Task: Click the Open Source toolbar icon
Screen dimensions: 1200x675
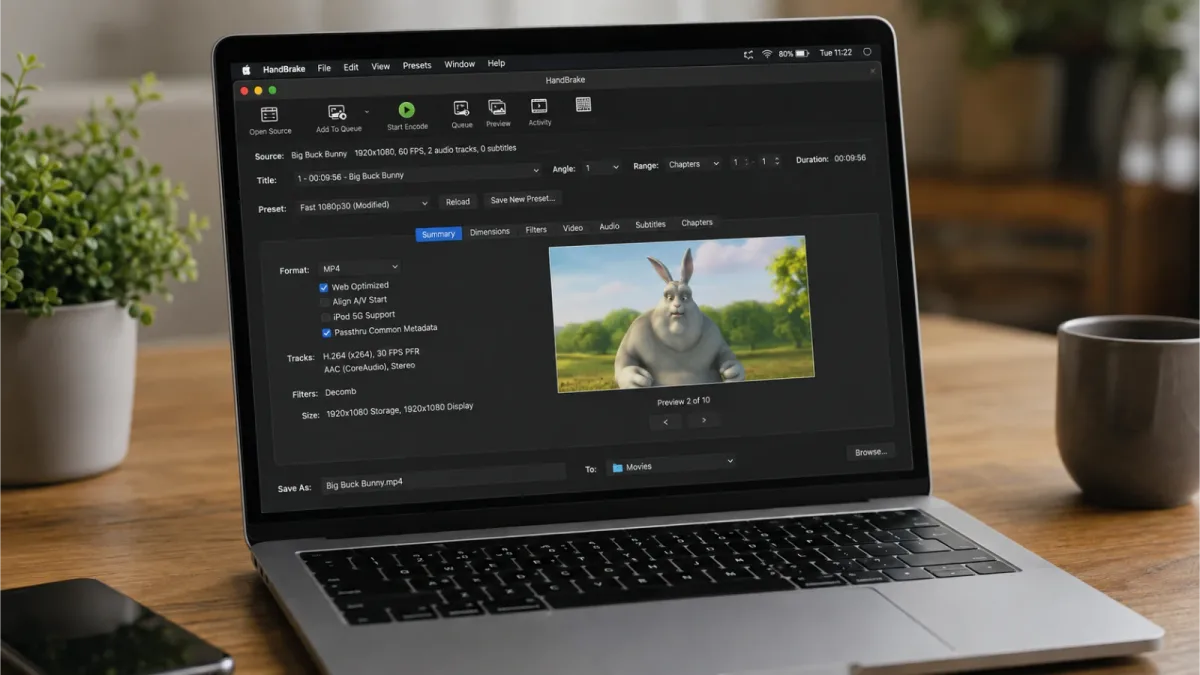Action: point(269,115)
